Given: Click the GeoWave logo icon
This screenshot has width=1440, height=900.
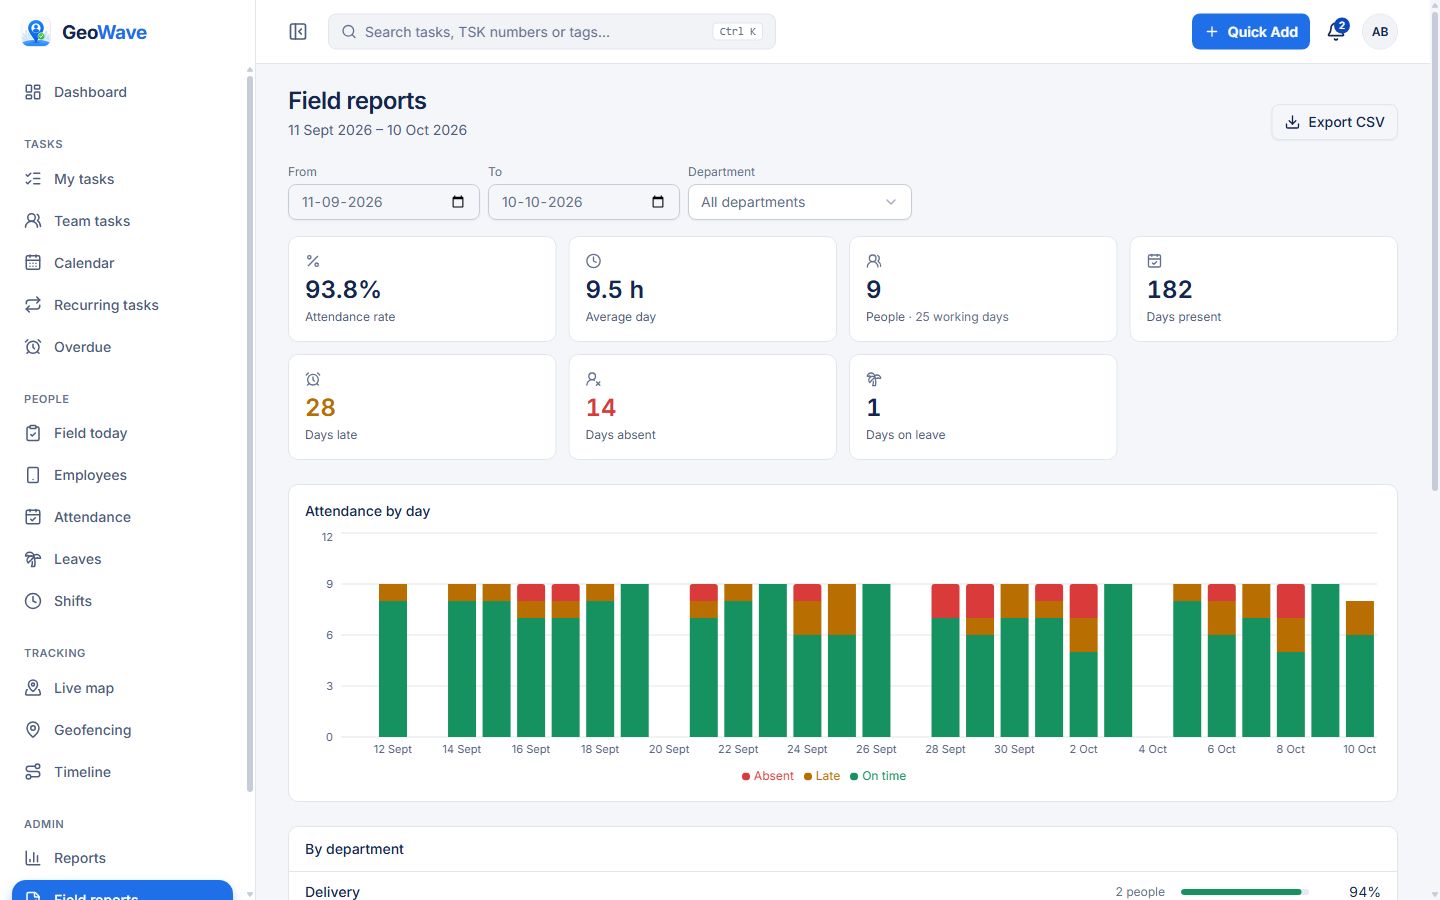Looking at the screenshot, I should [36, 32].
